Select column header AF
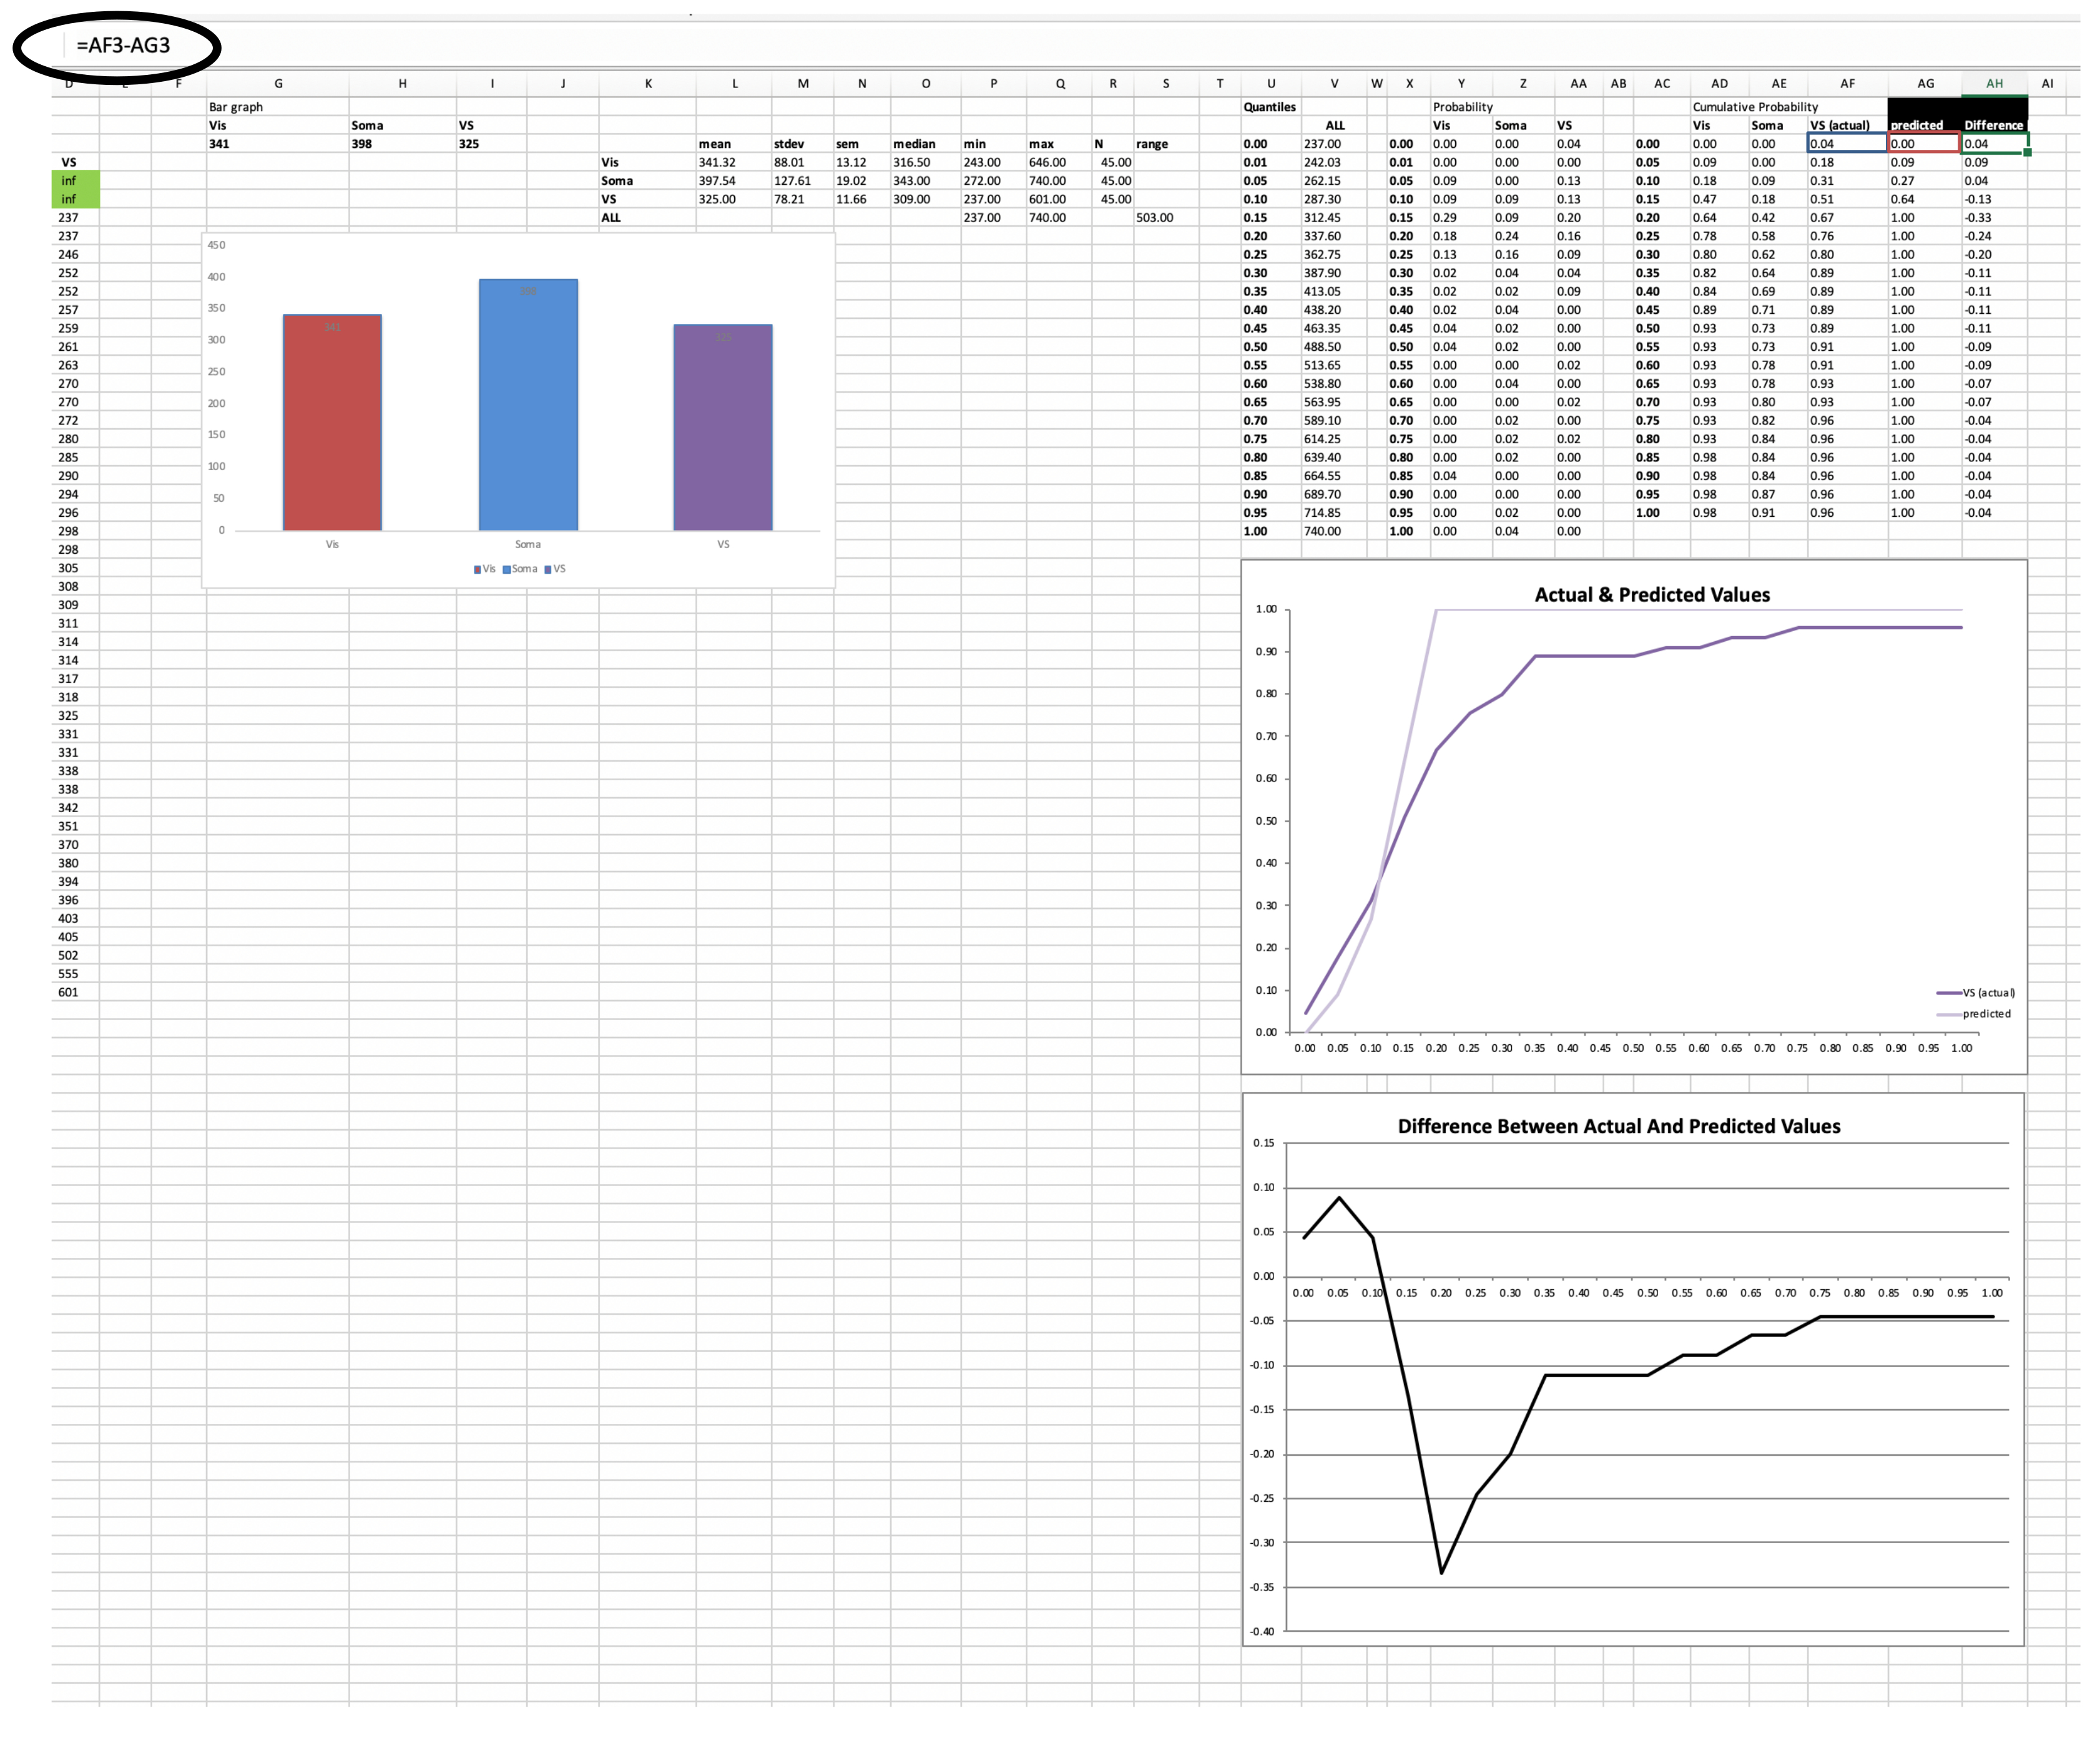 (1847, 84)
